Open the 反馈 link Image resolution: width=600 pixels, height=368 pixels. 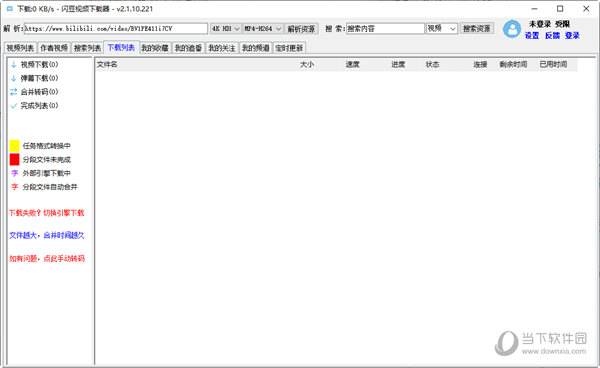point(552,36)
